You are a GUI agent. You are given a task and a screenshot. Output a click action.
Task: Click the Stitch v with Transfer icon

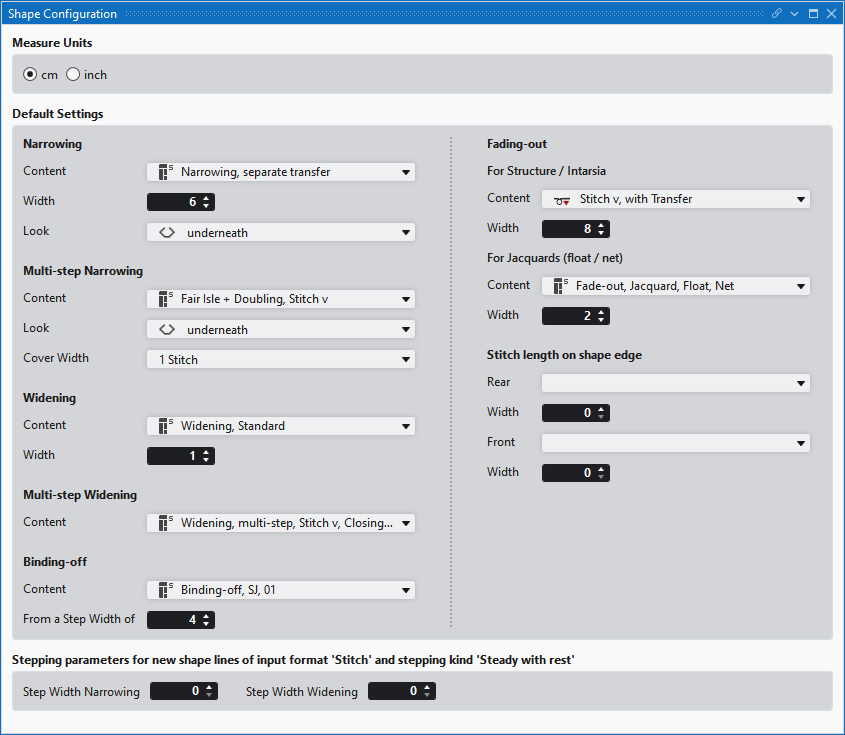pos(561,200)
